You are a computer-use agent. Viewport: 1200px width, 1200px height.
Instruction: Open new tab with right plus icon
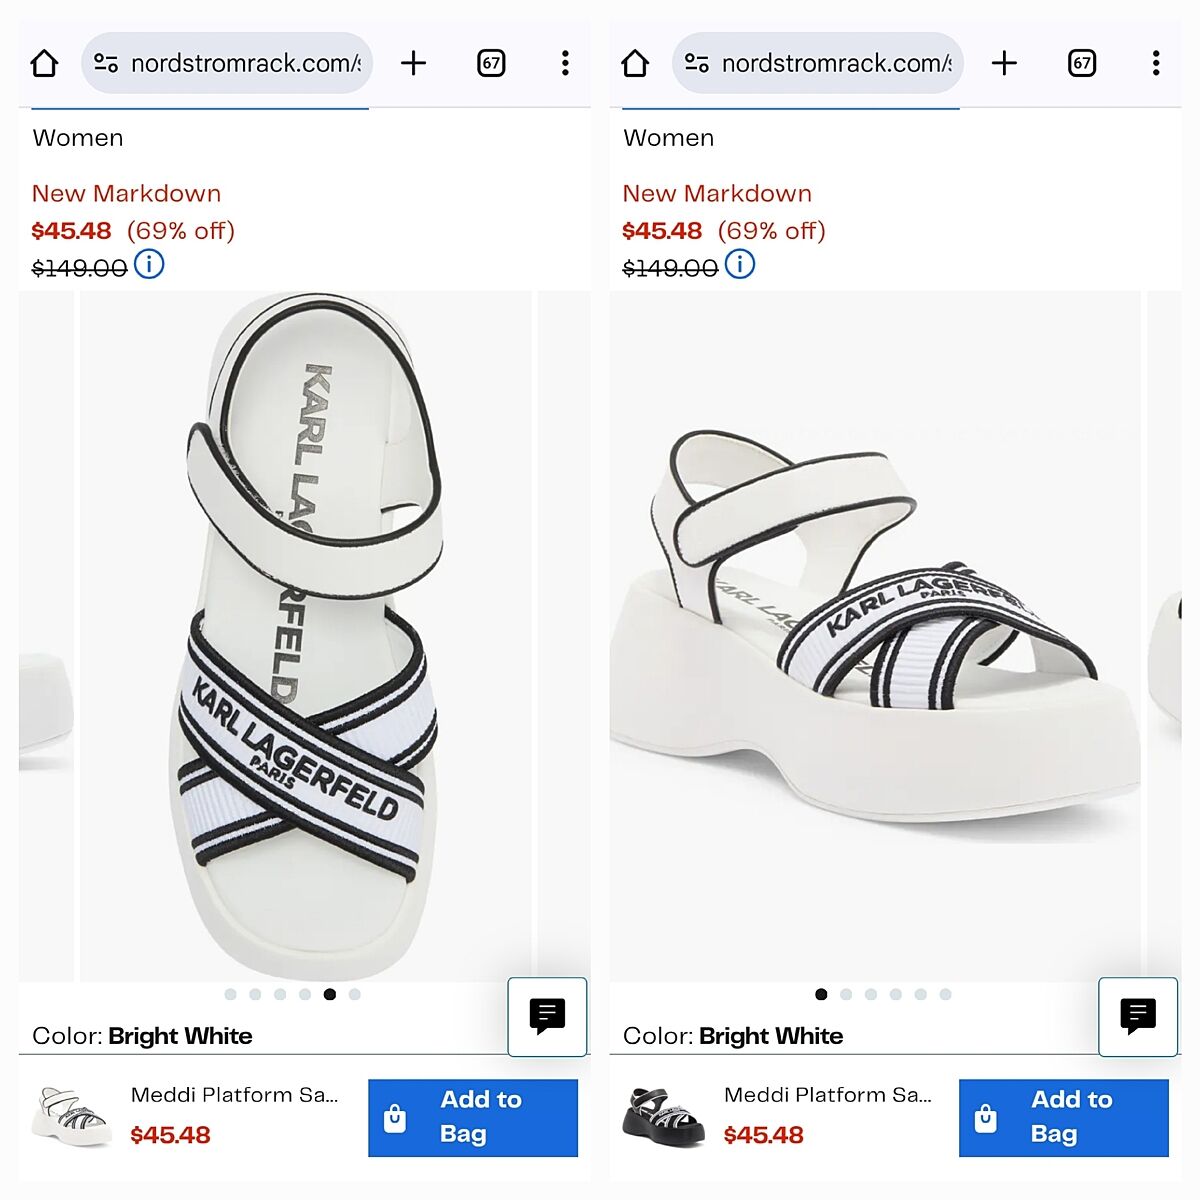[1004, 64]
